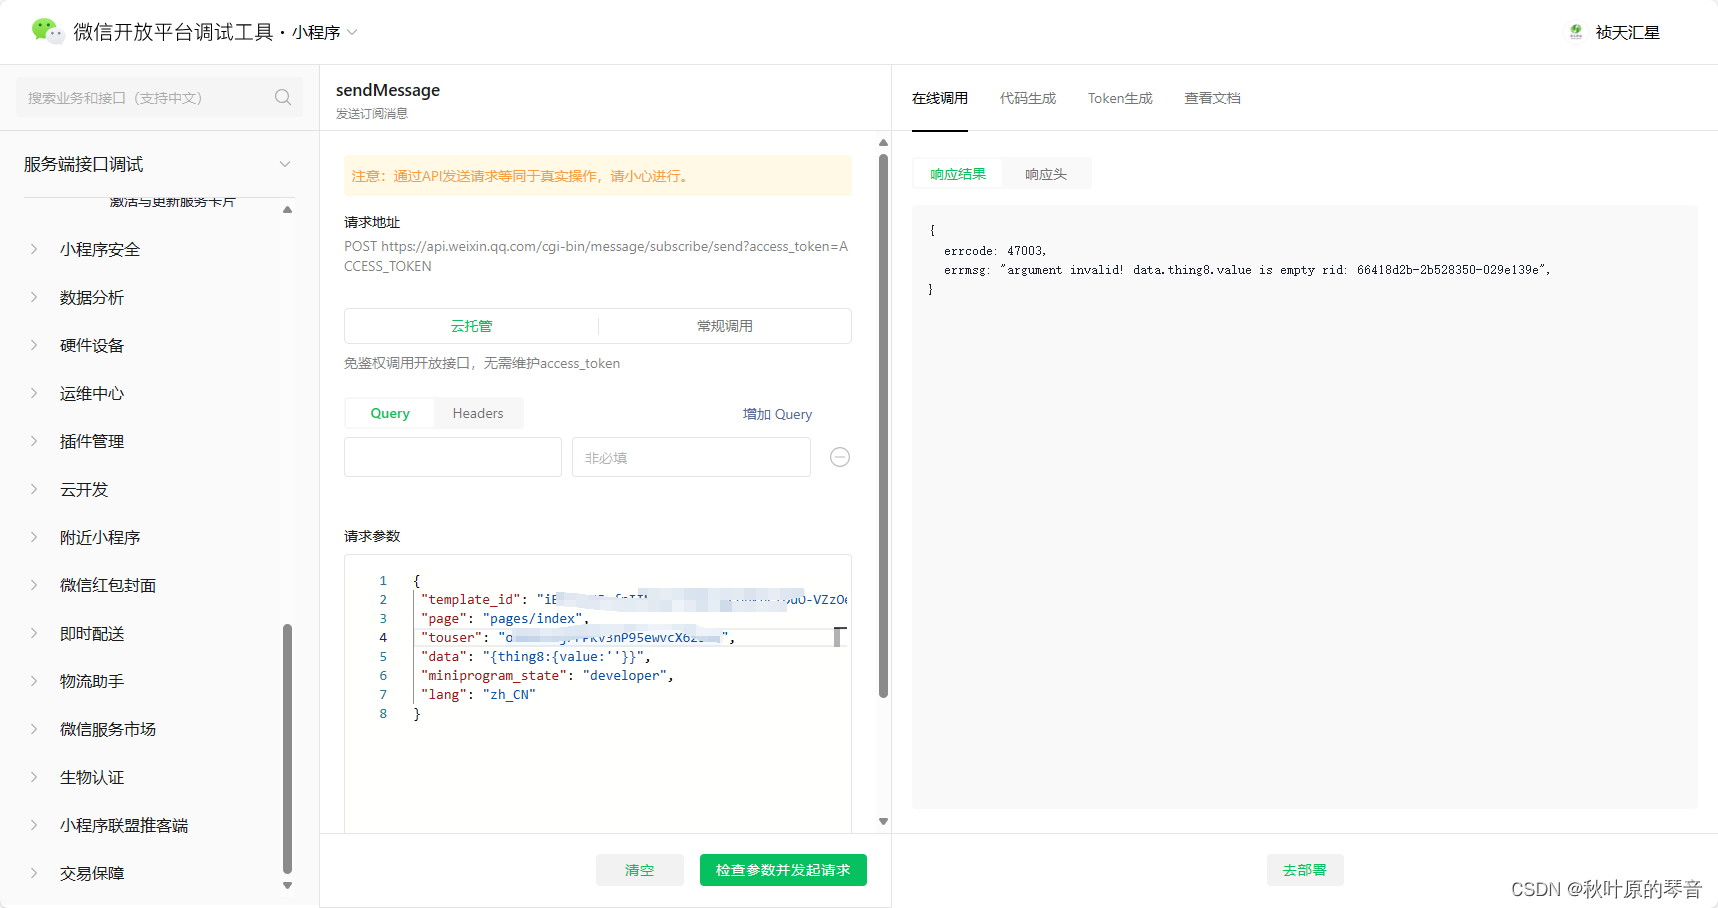Image resolution: width=1718 pixels, height=908 pixels.
Task: Open 即时配送 in the sidebar
Action: [92, 633]
